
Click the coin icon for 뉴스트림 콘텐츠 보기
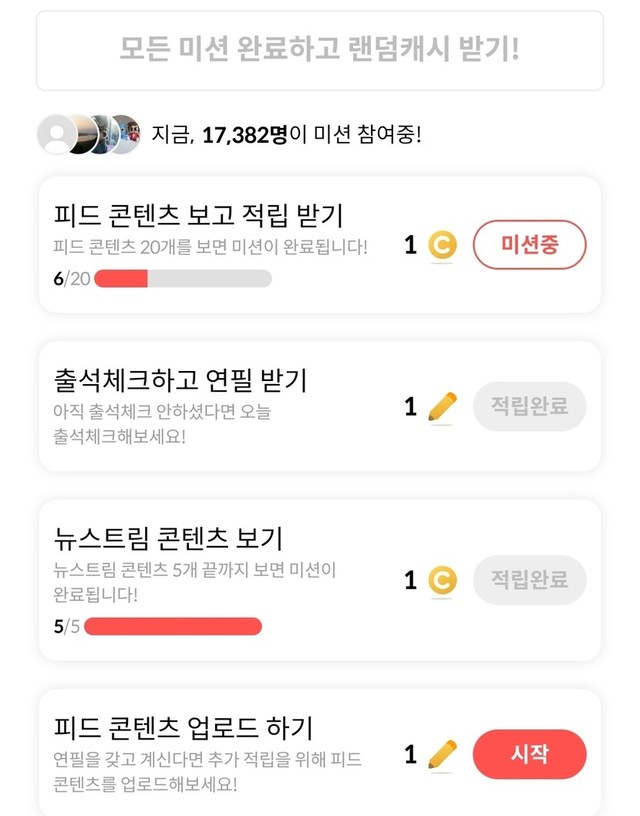[442, 580]
